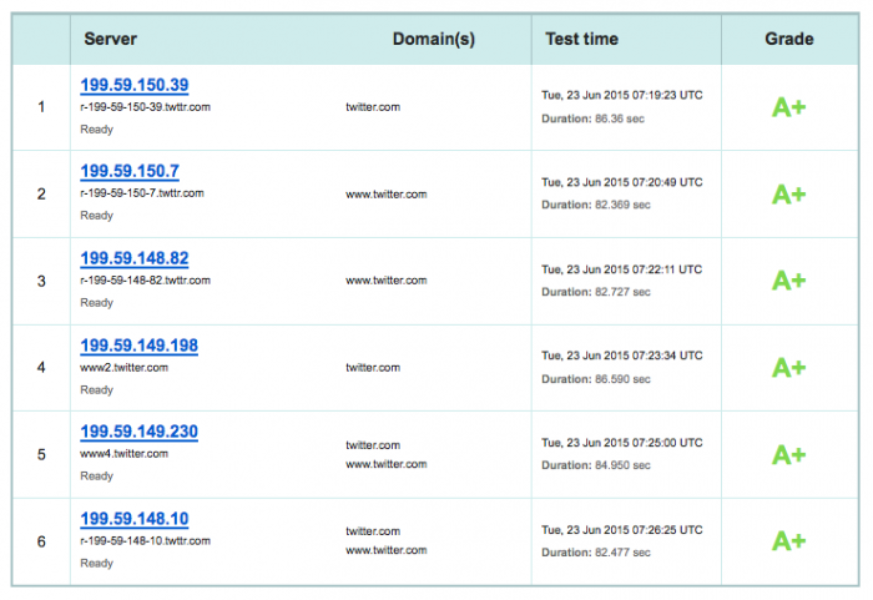The height and width of the screenshot is (600, 873).
Task: Open server link 199.59.150.7
Action: 130,171
